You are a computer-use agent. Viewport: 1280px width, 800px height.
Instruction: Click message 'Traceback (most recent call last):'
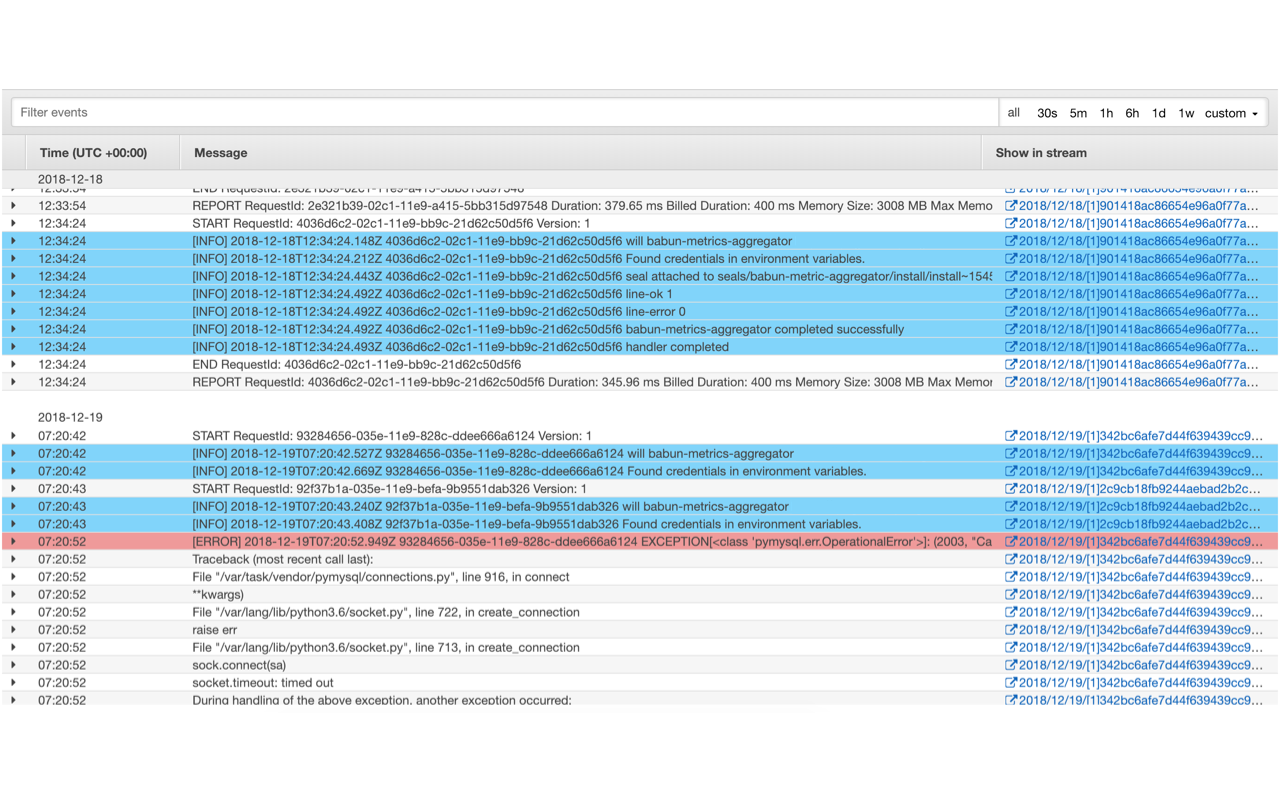pyautogui.click(x=282, y=559)
